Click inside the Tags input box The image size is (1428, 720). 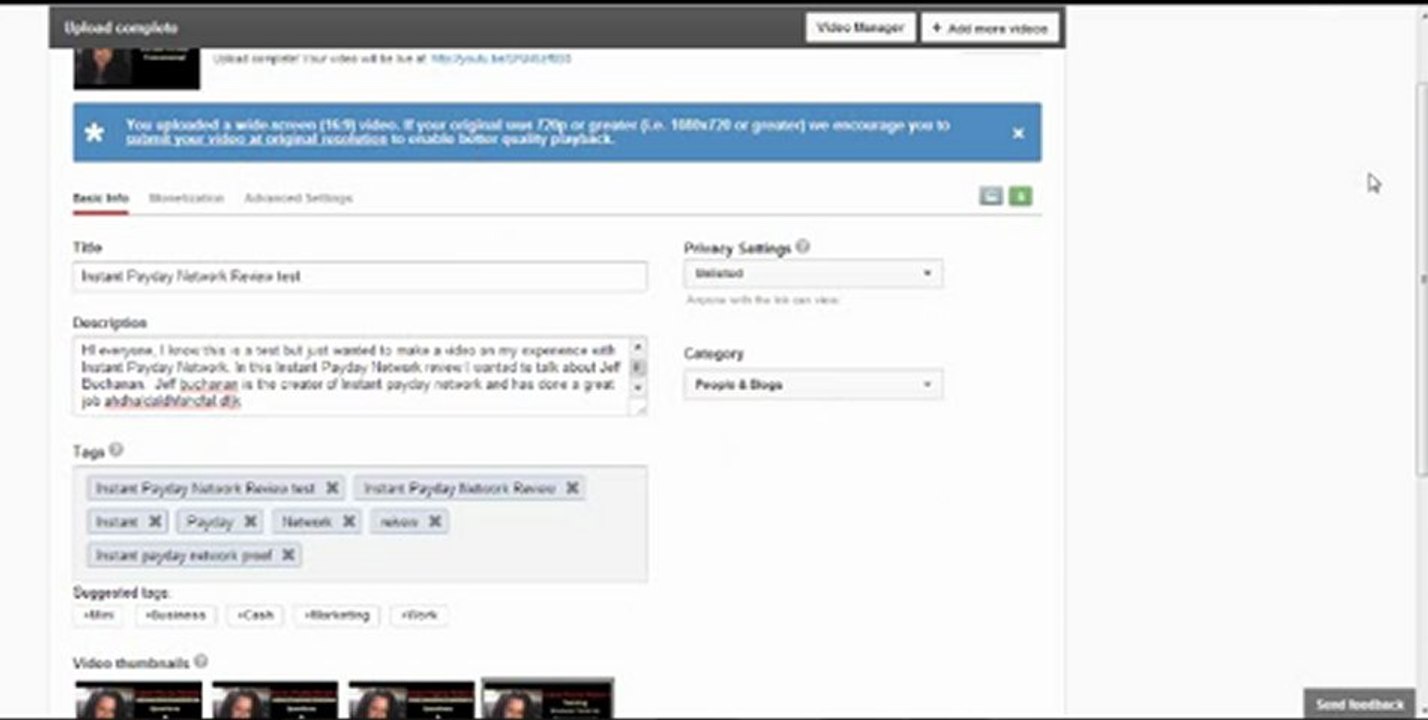point(360,523)
